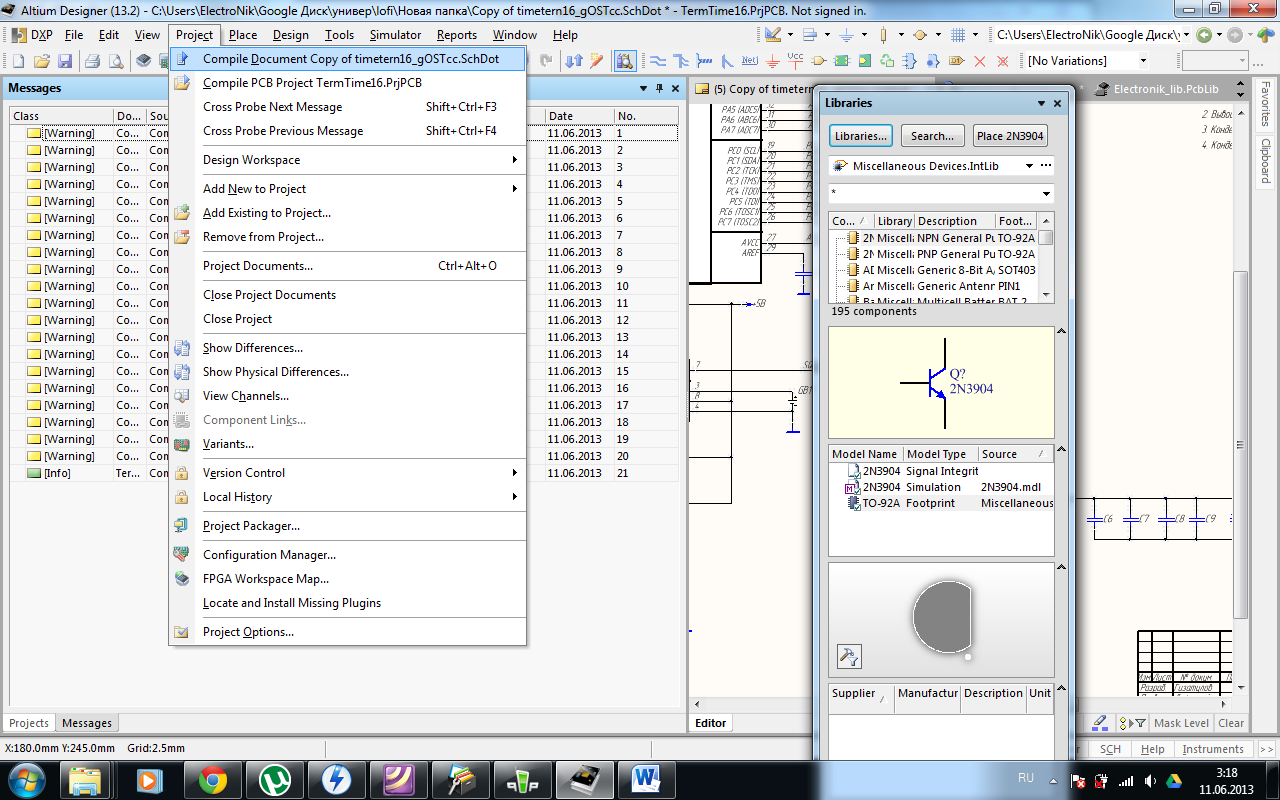
Task: Open the Power Sources toolbar icon
Action: (x=848, y=35)
